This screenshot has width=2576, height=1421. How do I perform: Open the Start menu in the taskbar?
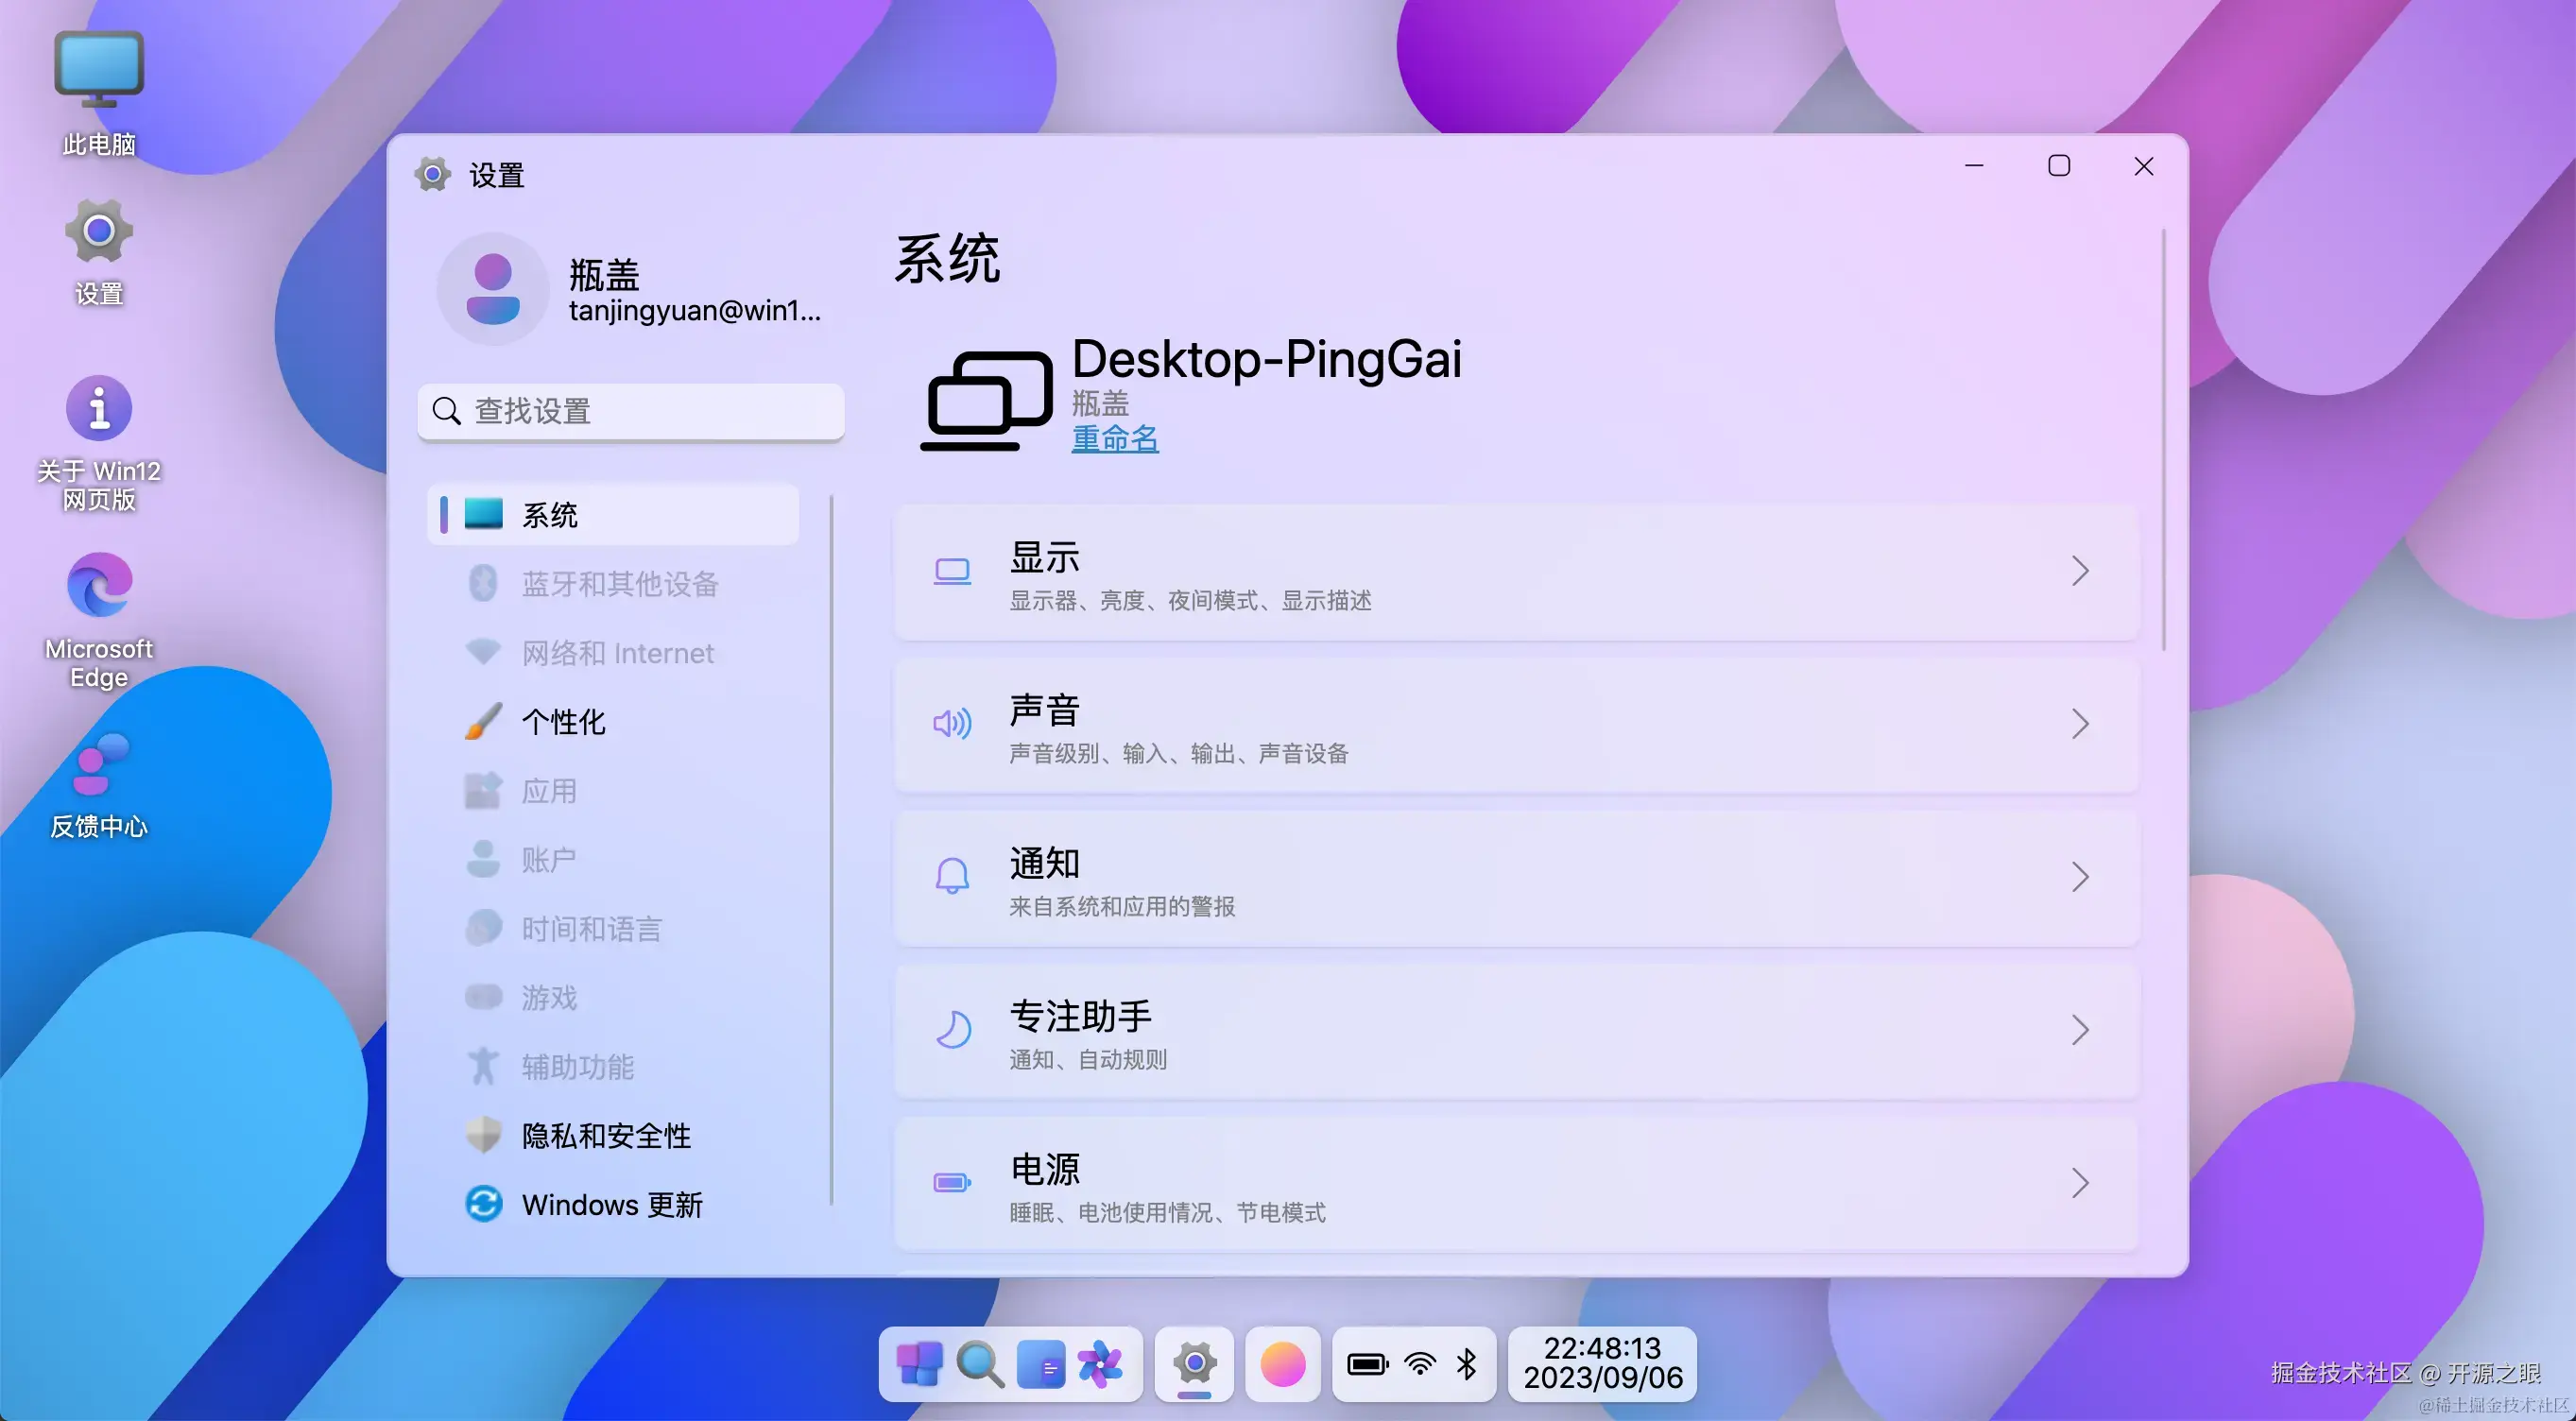click(x=918, y=1364)
